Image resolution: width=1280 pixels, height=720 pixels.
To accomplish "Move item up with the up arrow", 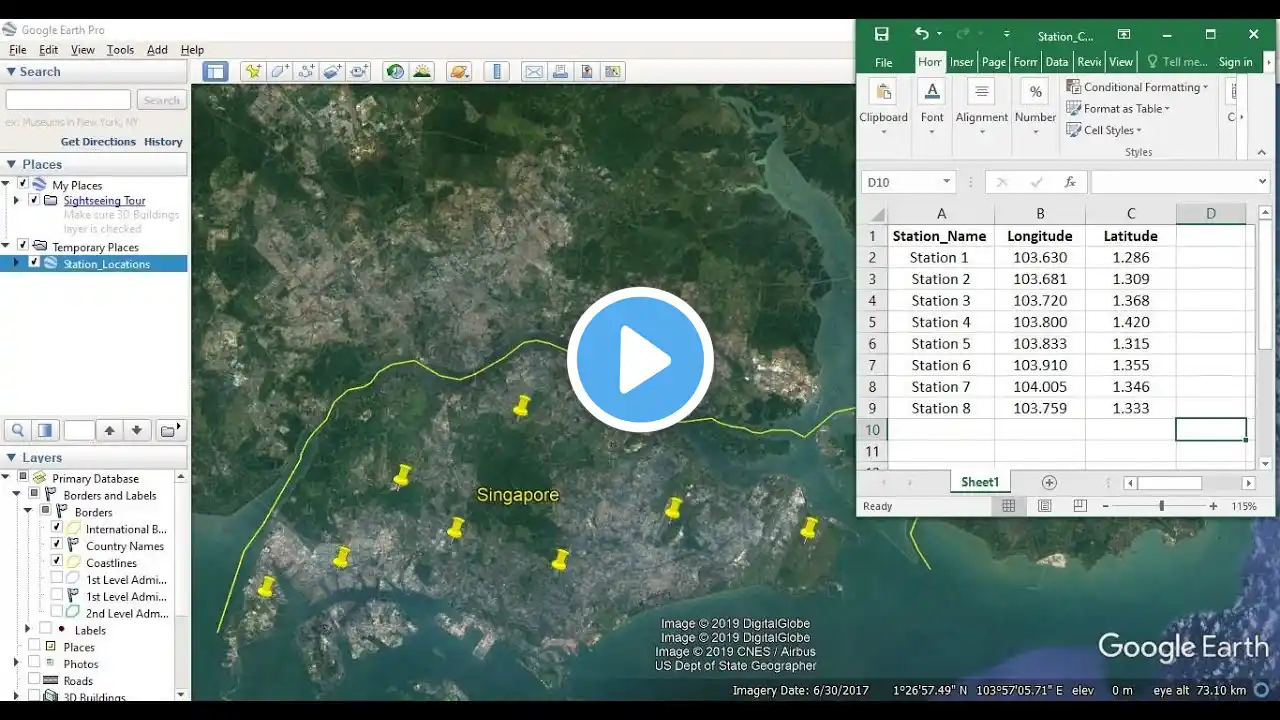I will [x=110, y=430].
